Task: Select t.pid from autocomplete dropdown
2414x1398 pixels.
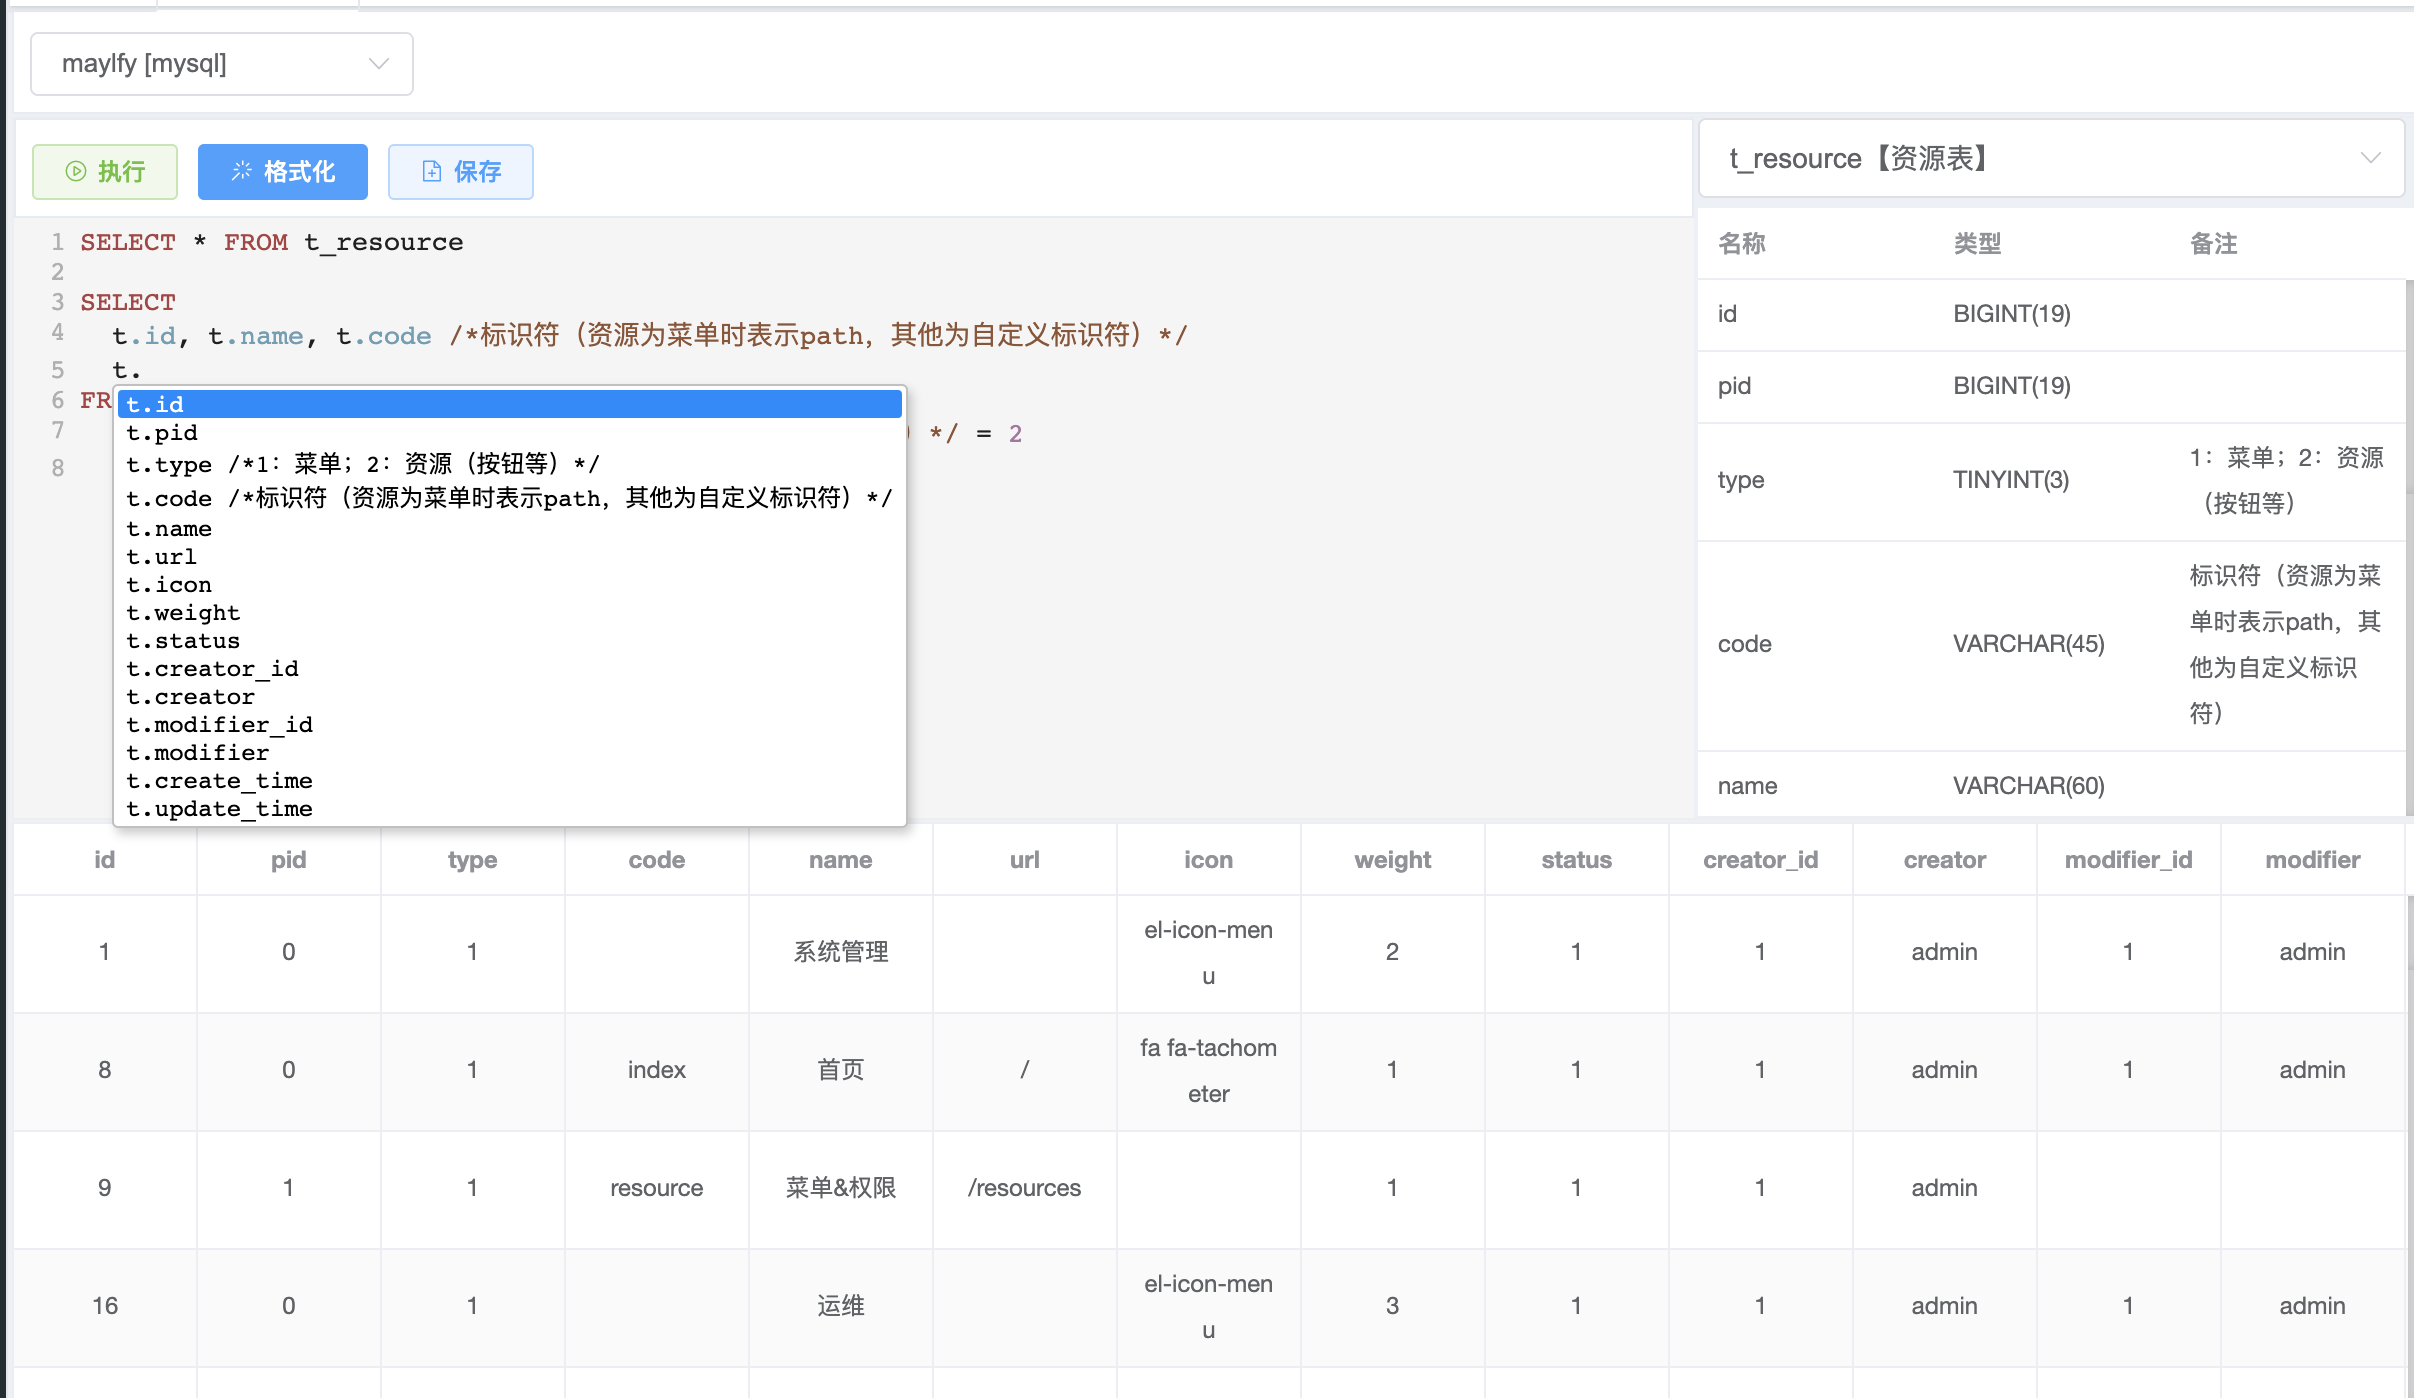Action: [x=161, y=433]
